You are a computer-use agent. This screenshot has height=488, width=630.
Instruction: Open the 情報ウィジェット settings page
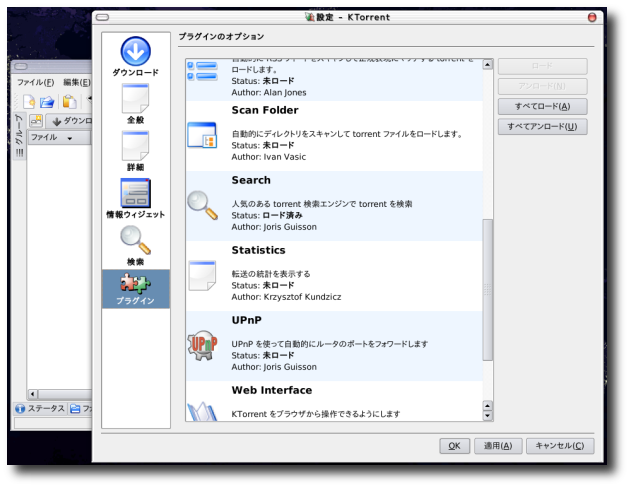click(135, 198)
